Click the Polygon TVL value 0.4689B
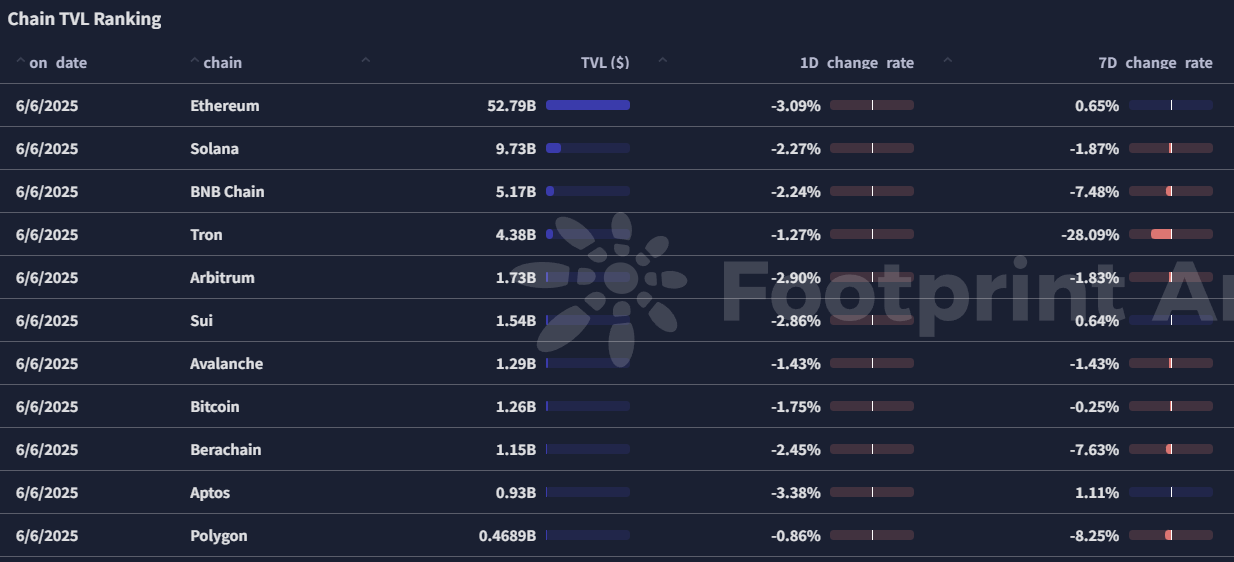The width and height of the screenshot is (1234, 562). 507,536
